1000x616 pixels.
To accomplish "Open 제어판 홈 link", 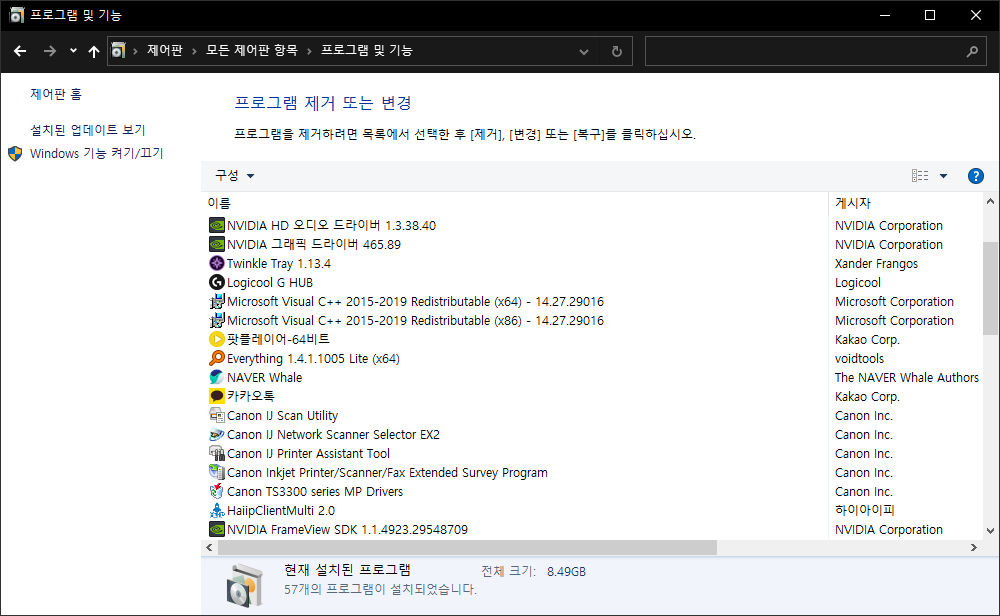I will point(56,94).
